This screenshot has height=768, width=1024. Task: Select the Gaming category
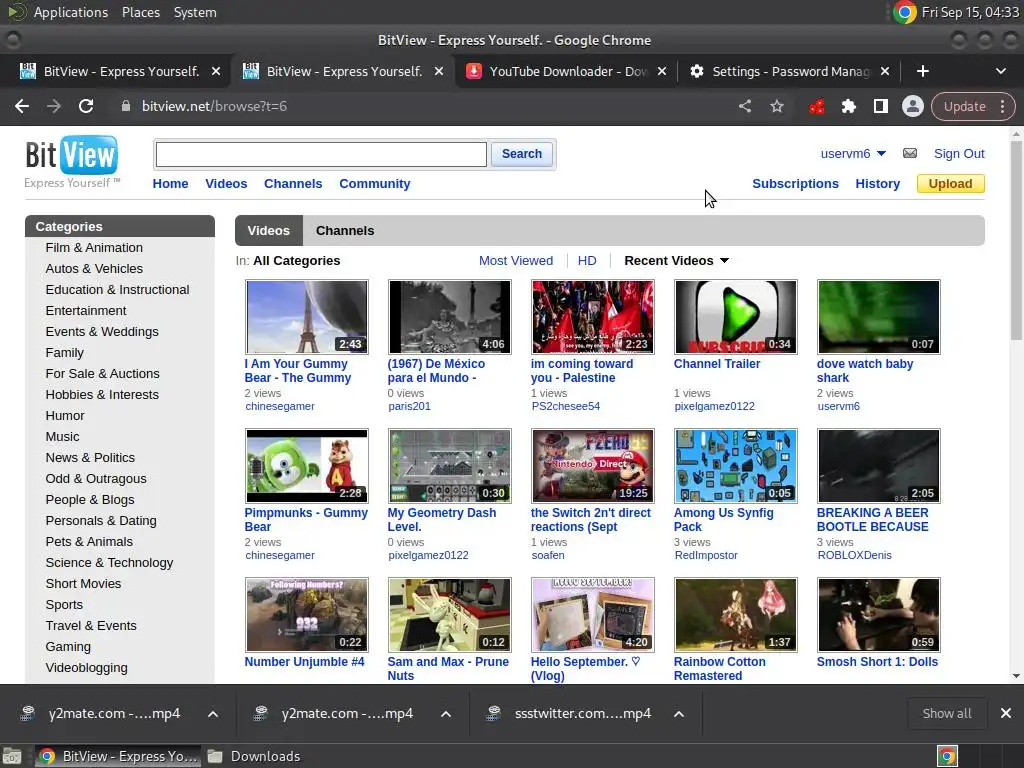[x=68, y=647]
